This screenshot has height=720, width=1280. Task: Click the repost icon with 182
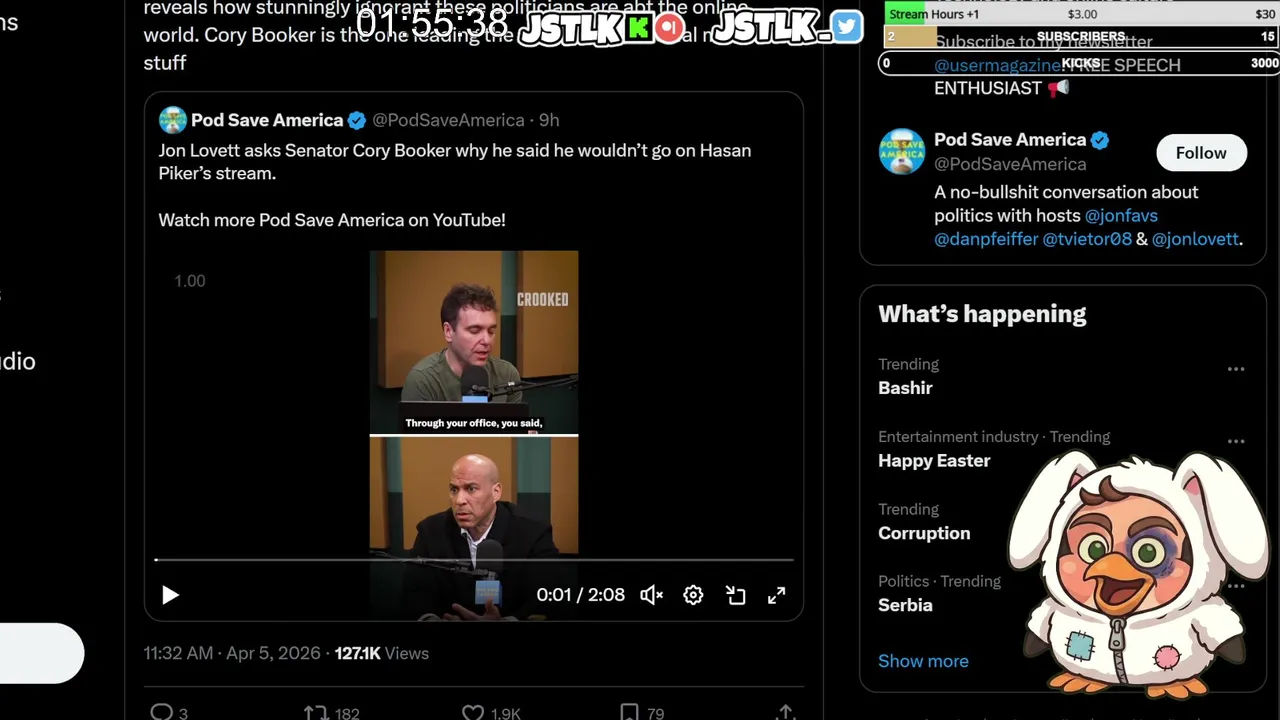point(316,712)
